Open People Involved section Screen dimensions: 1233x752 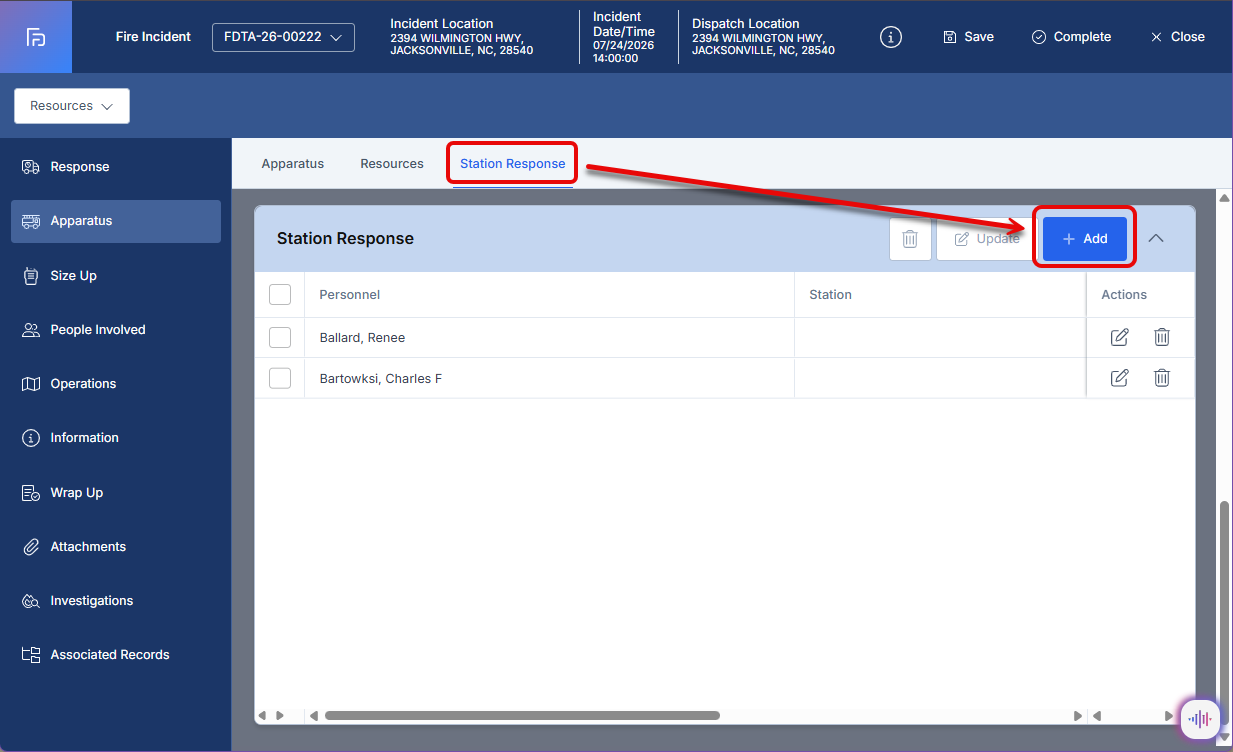pos(116,330)
